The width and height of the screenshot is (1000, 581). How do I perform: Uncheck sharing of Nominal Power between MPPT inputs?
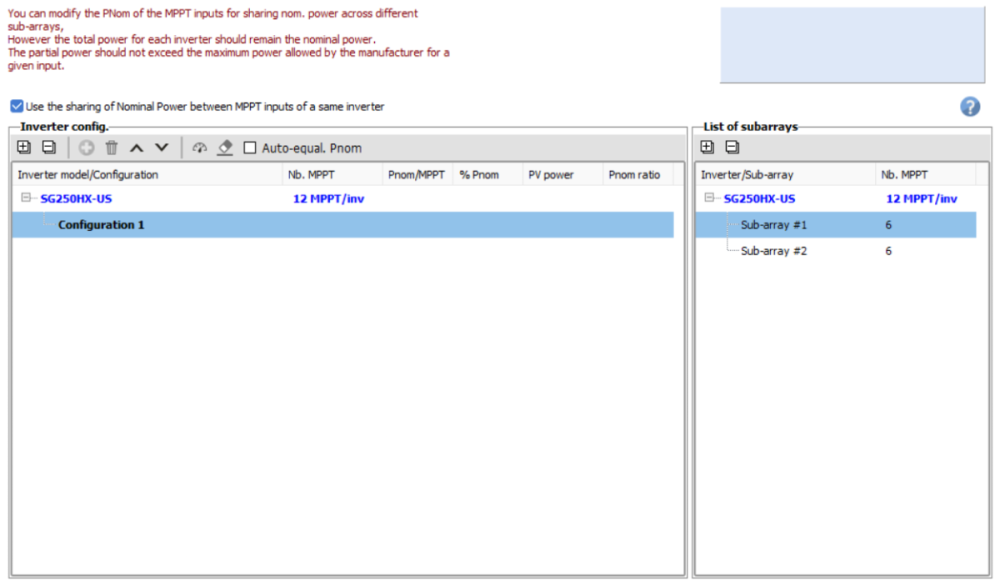pos(17,106)
